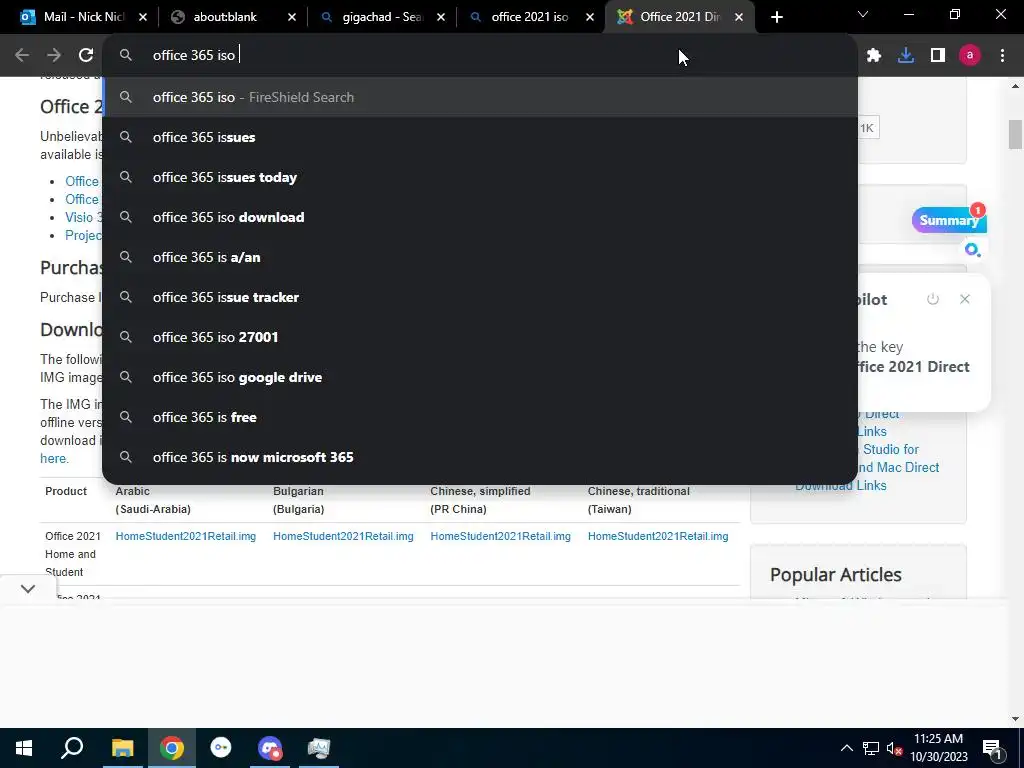Screen dimensions: 1024x768
Task: Open the tab search dropdown arrow
Action: pyautogui.click(x=863, y=14)
